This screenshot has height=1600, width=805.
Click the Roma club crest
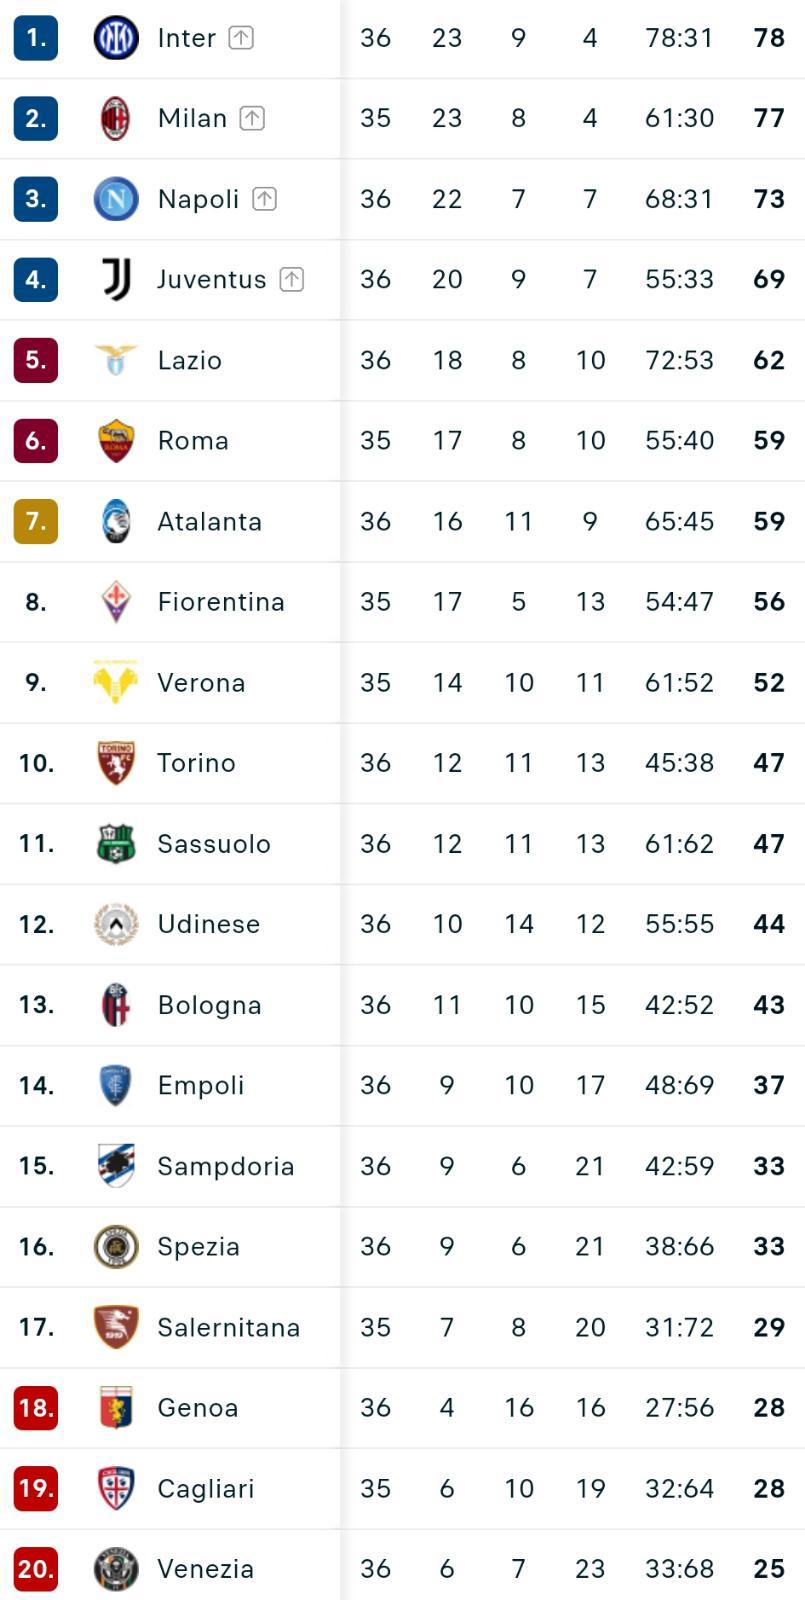[x=115, y=441]
